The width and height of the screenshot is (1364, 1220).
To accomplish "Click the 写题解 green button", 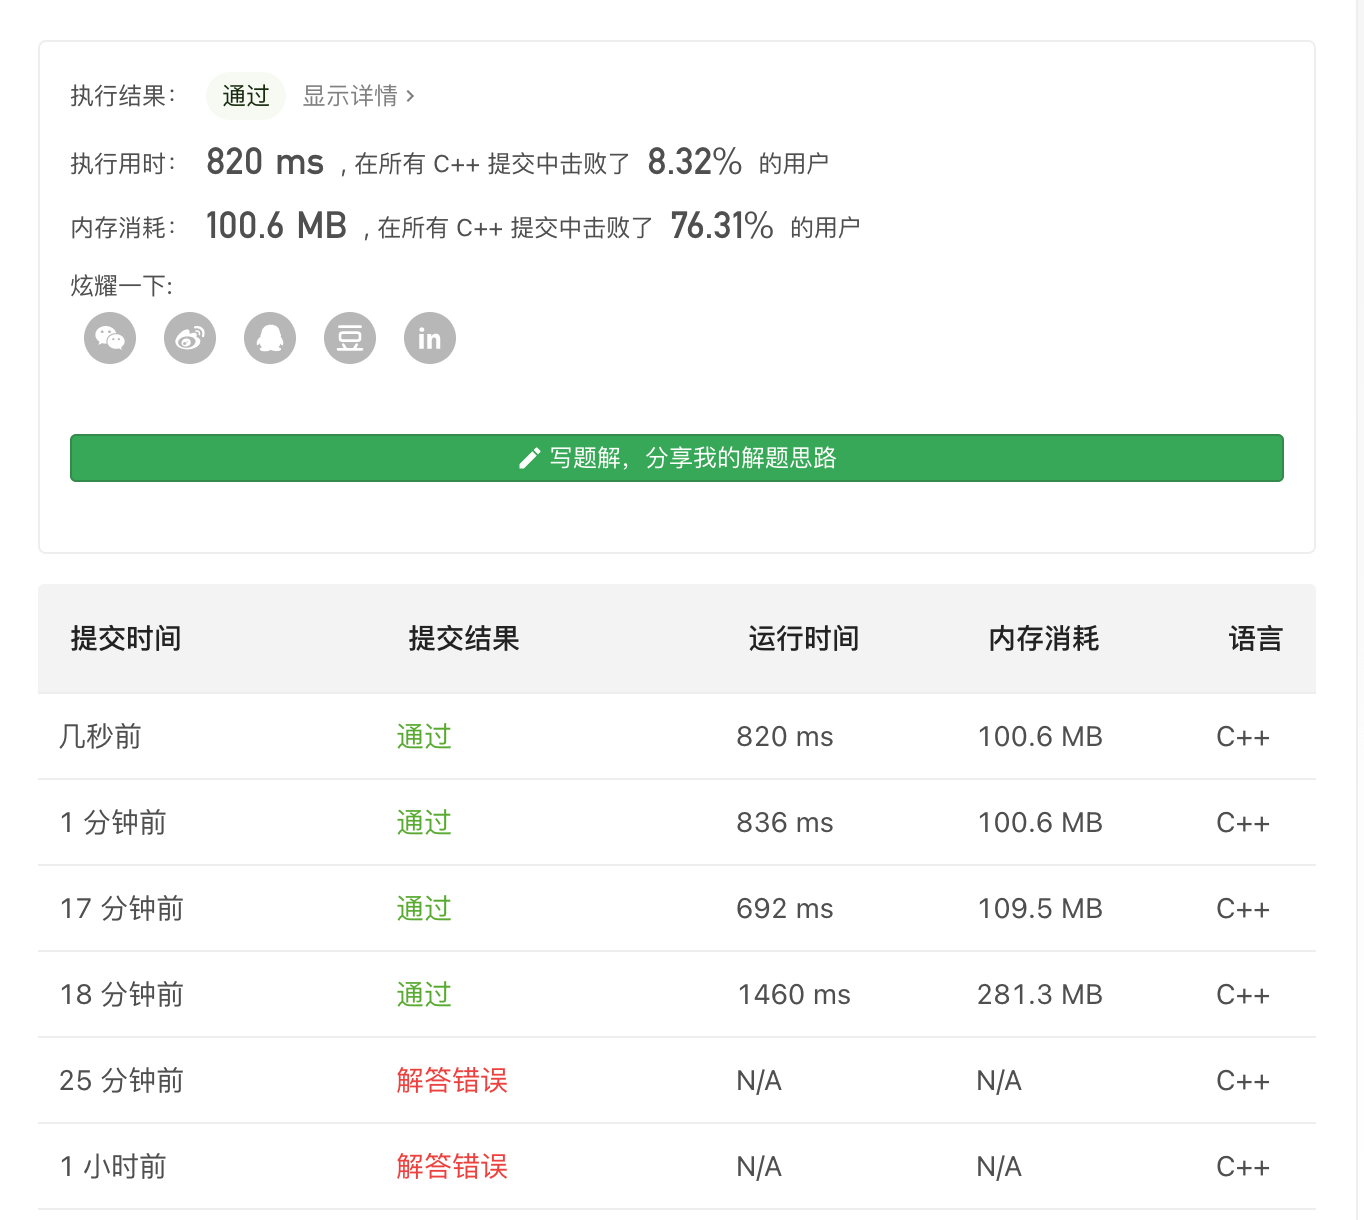I will pos(677,458).
